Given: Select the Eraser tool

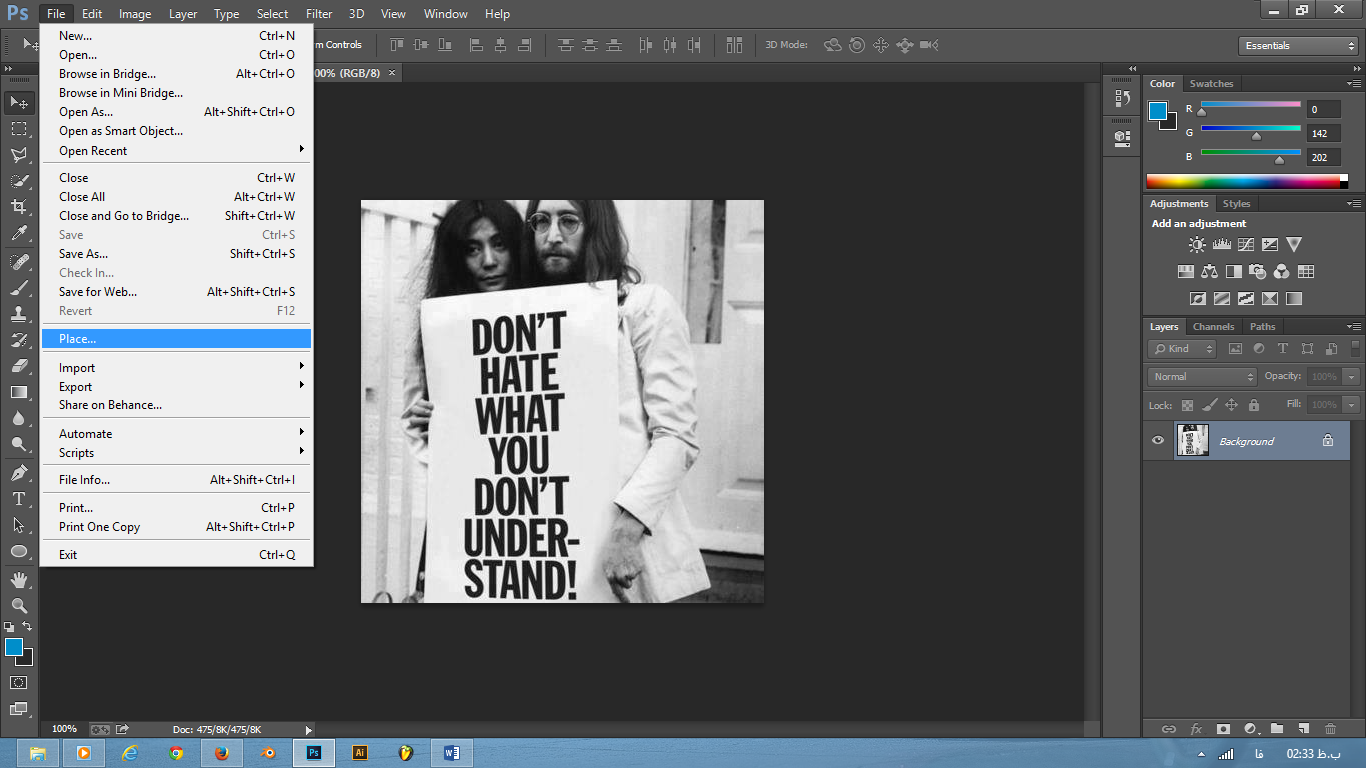Looking at the screenshot, I should [19, 366].
